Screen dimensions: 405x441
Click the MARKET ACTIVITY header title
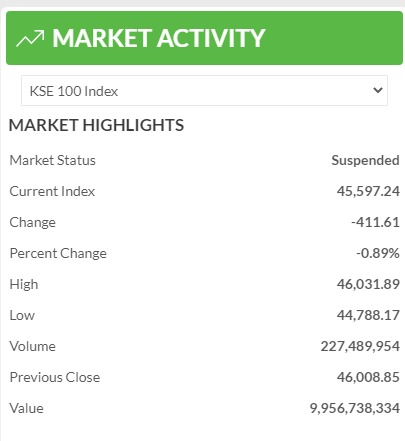159,38
